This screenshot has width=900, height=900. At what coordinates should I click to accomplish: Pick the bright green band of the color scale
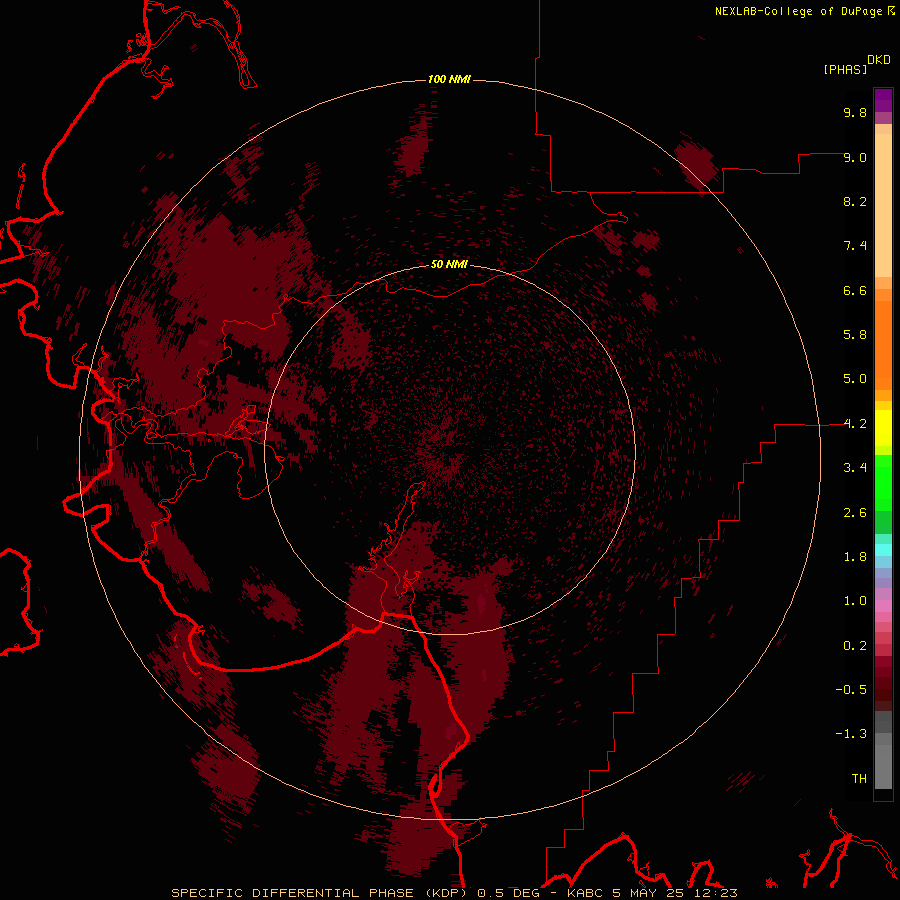pyautogui.click(x=883, y=483)
